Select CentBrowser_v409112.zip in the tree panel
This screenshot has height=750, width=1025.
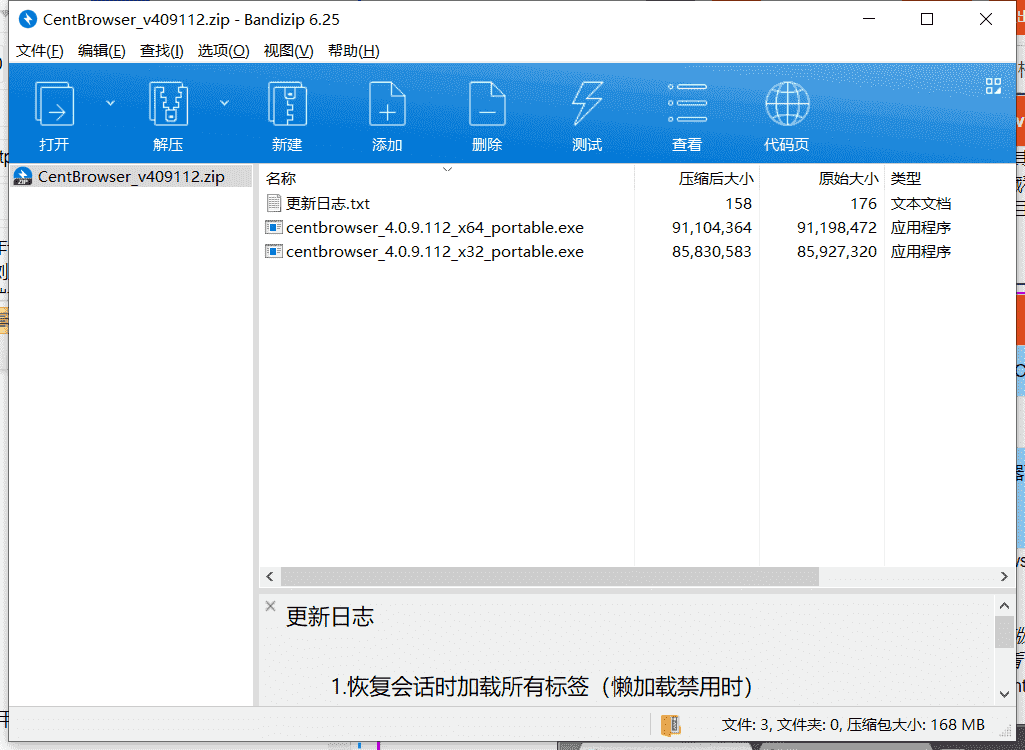coord(131,177)
